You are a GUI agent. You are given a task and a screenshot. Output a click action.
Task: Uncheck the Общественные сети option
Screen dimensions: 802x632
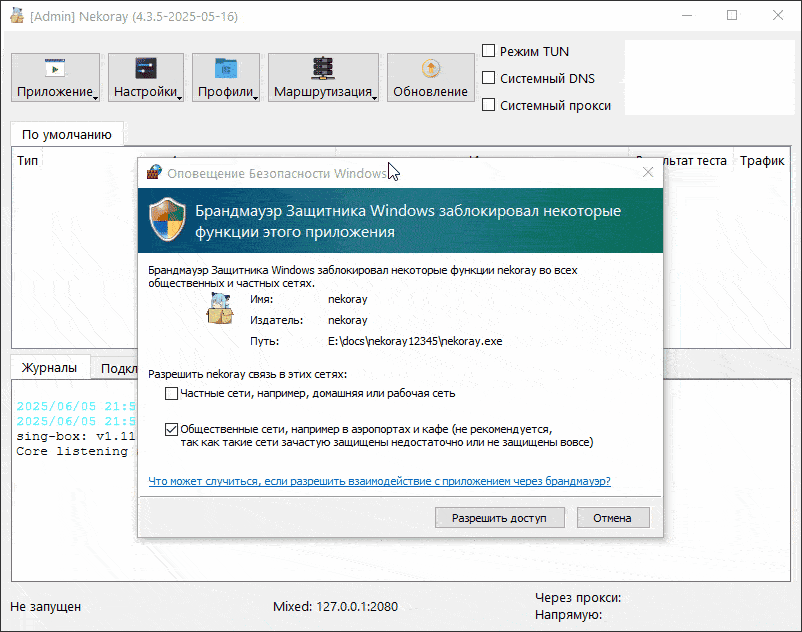click(172, 428)
